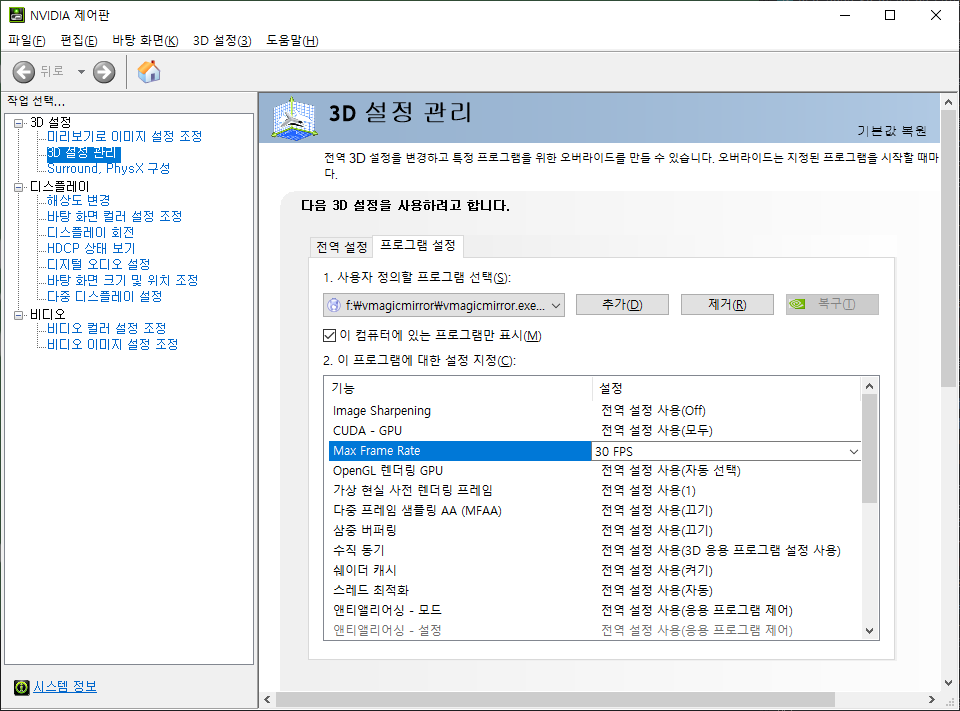The image size is (960, 711).
Task: Collapse the 디스플레이 tree node
Action: pyautogui.click(x=18, y=187)
